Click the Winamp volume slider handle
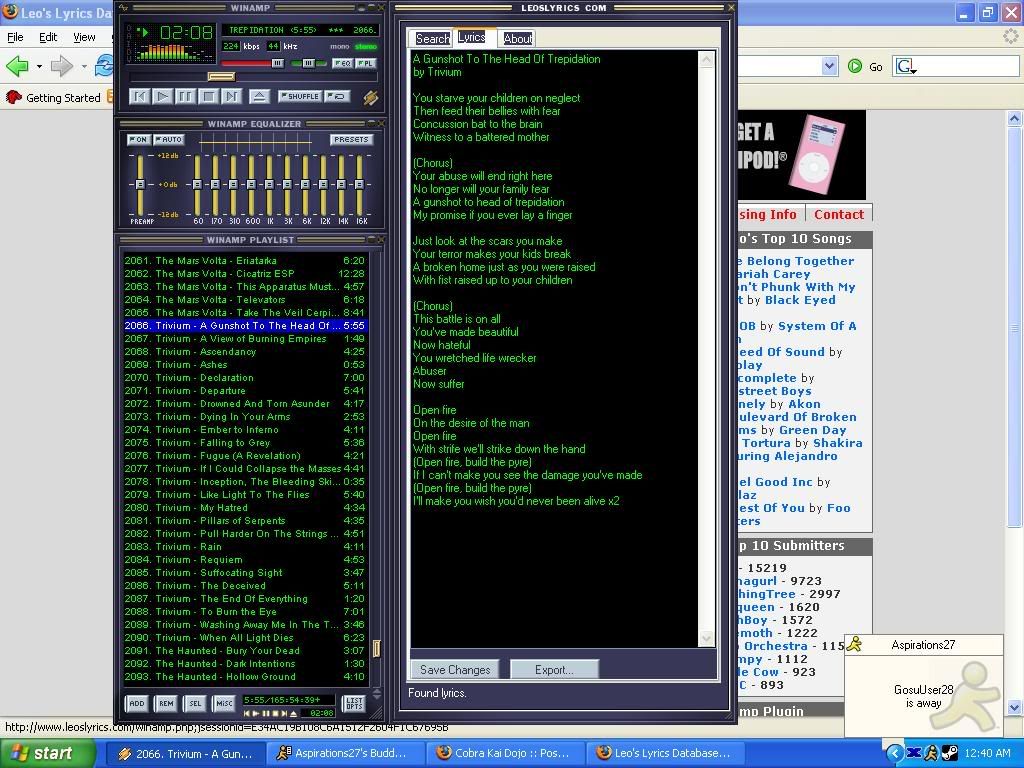Screen dimensions: 1024x768 pos(278,63)
